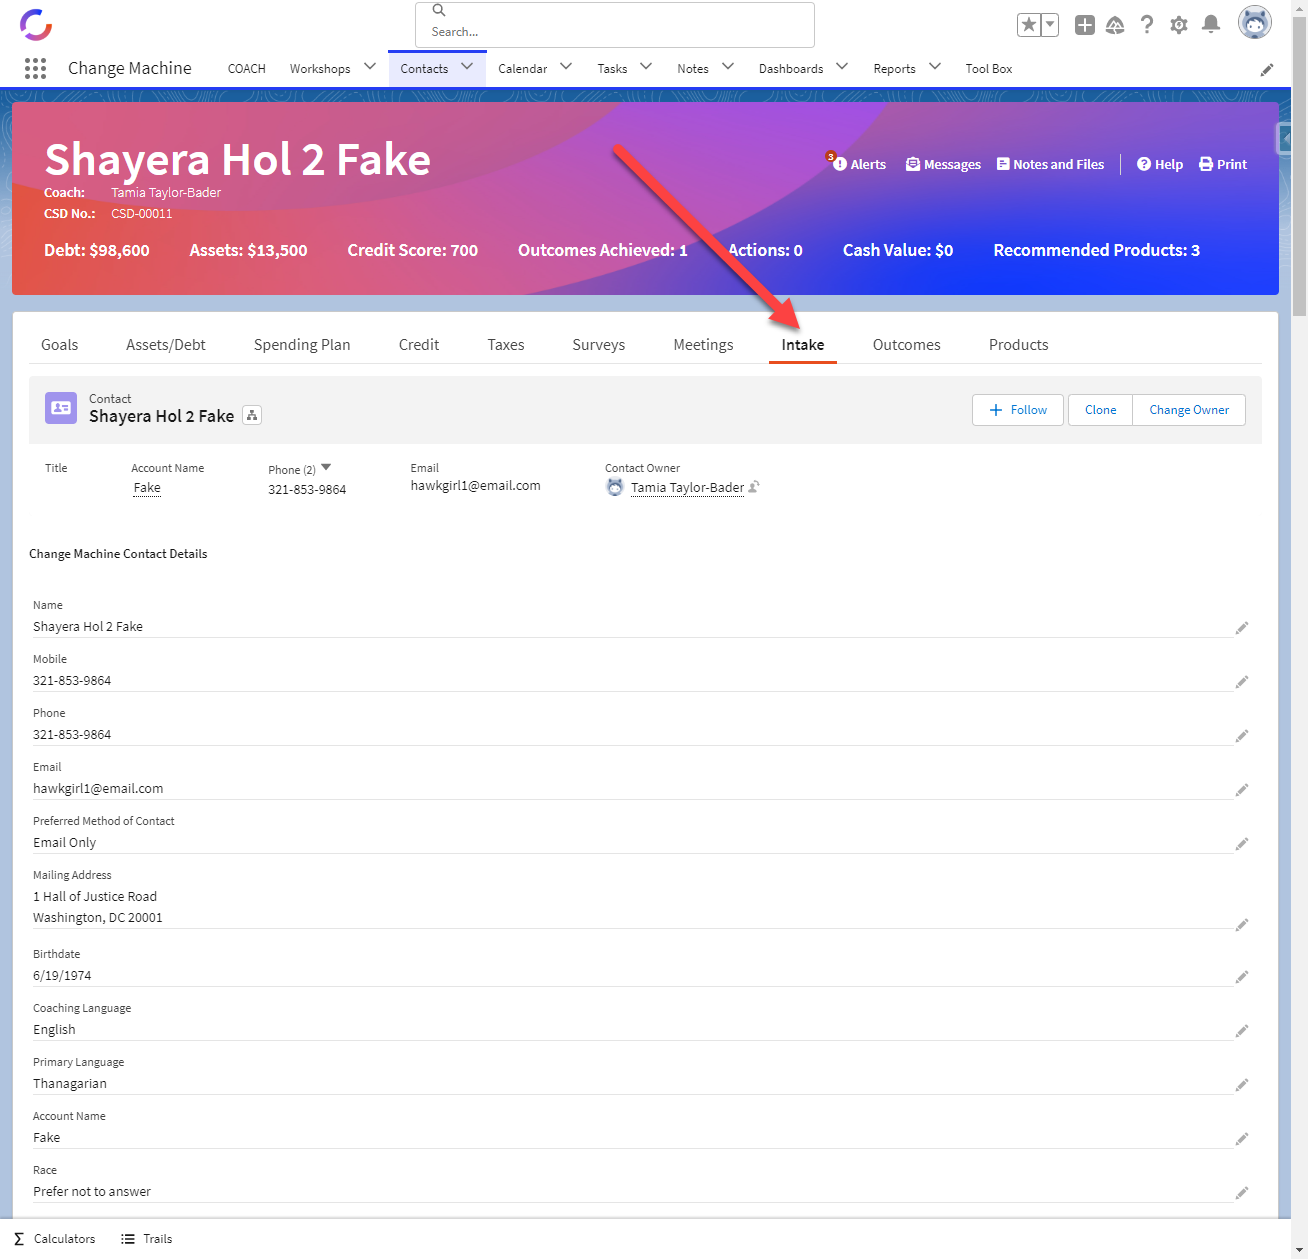Open the Trailhead guidance icon

[1116, 25]
